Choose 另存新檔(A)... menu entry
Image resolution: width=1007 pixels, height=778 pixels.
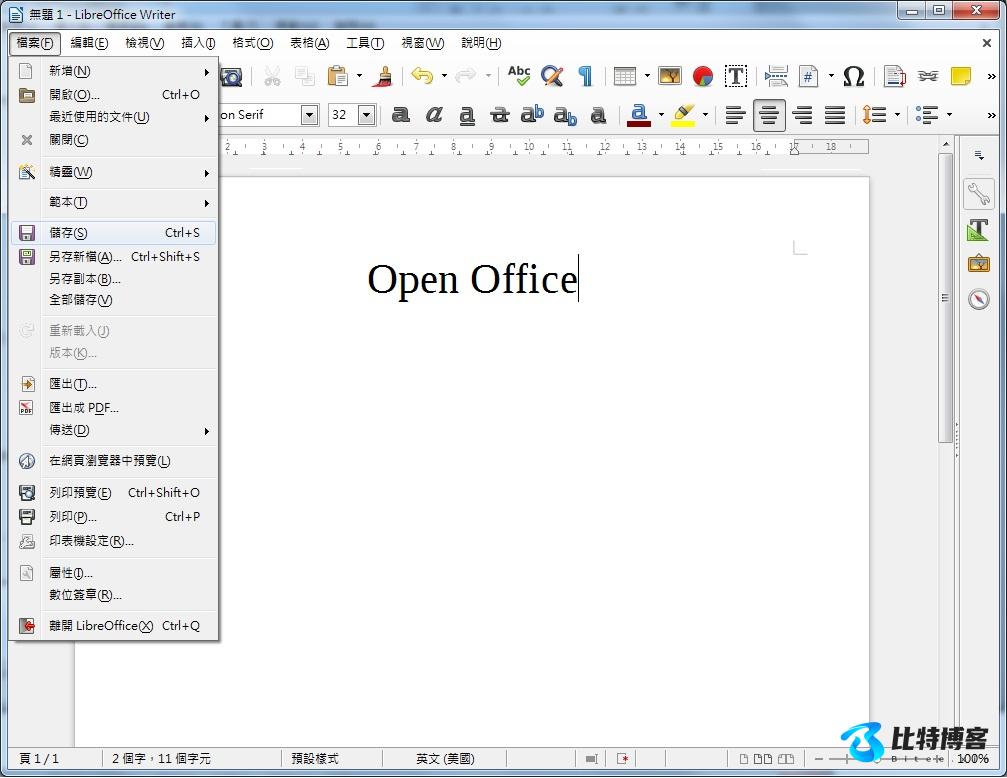(x=114, y=257)
